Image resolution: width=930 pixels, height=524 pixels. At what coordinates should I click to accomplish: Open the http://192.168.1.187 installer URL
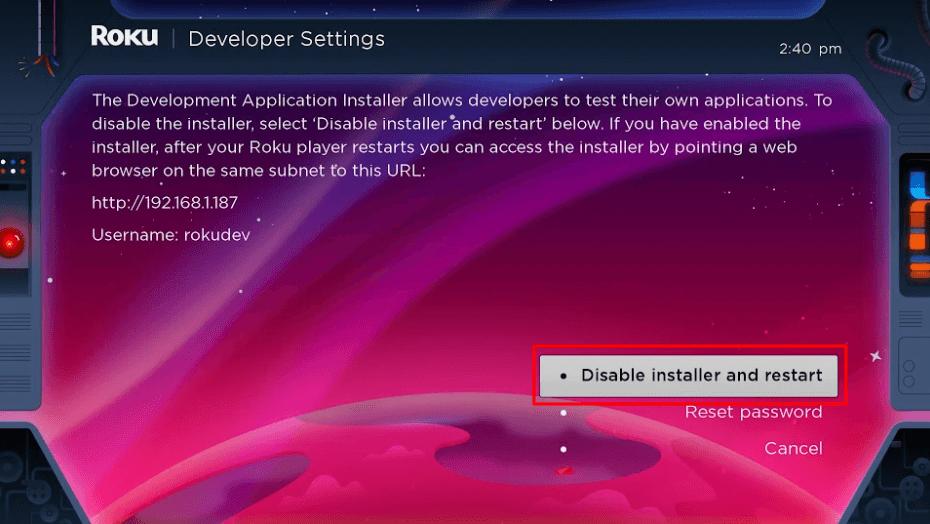164,203
